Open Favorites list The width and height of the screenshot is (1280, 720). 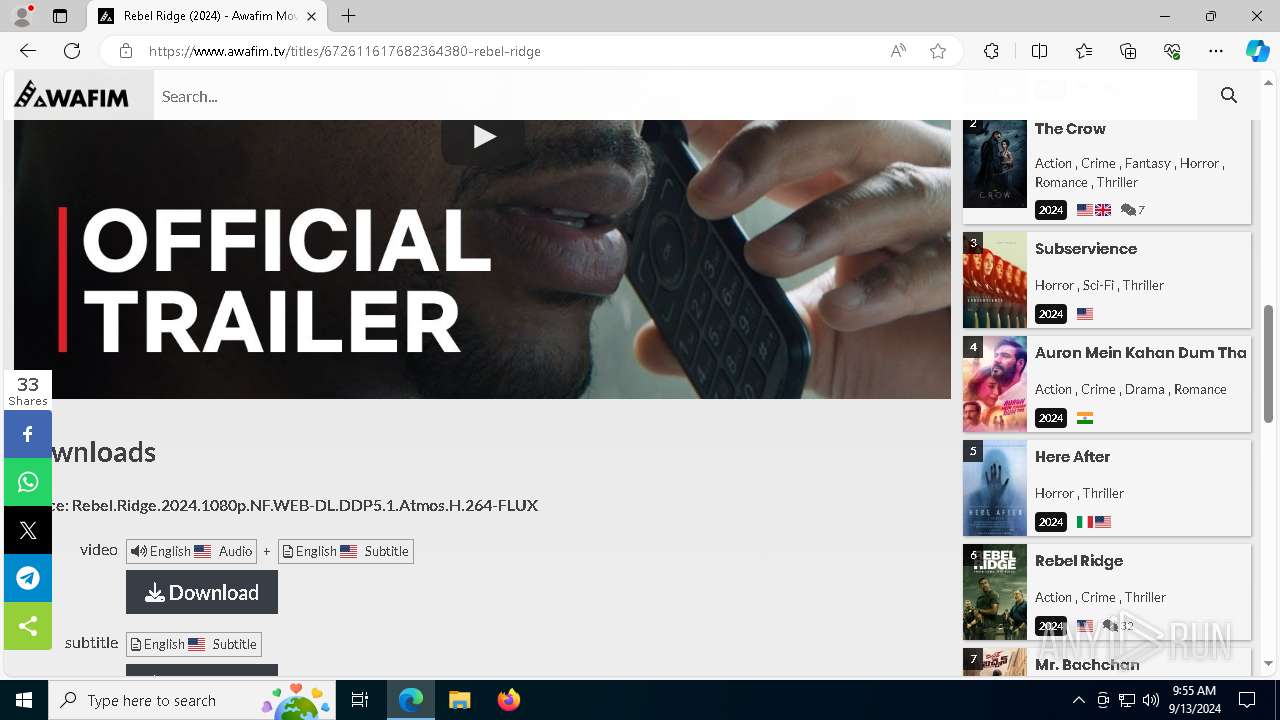[1084, 51]
